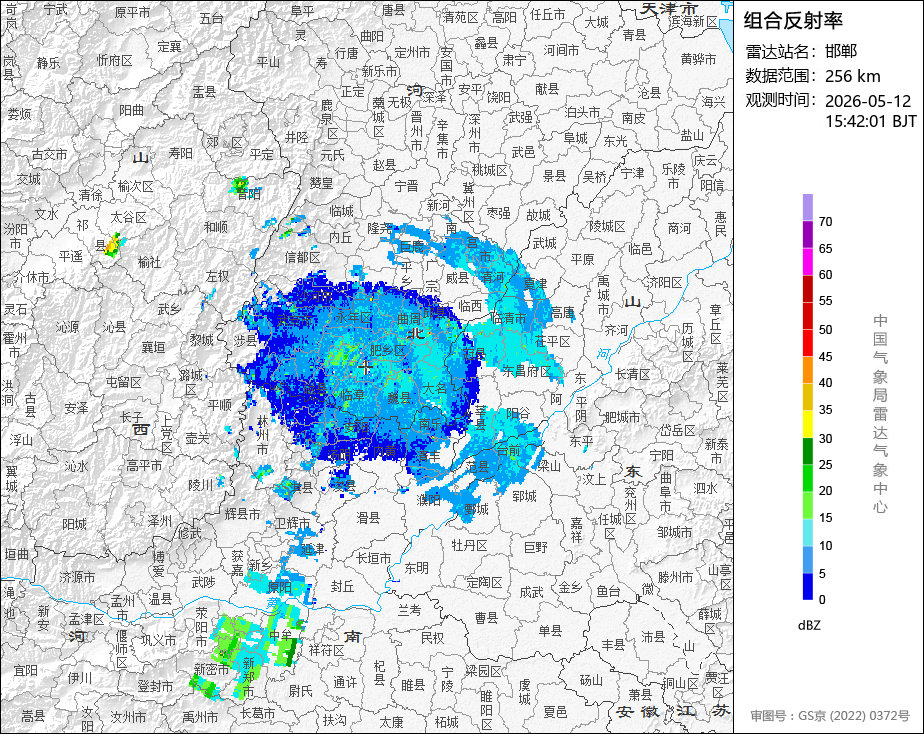Viewport: 924px width, 734px height.
Task: Select the gold 35–40 dBZ legend swatch
Action: point(807,397)
